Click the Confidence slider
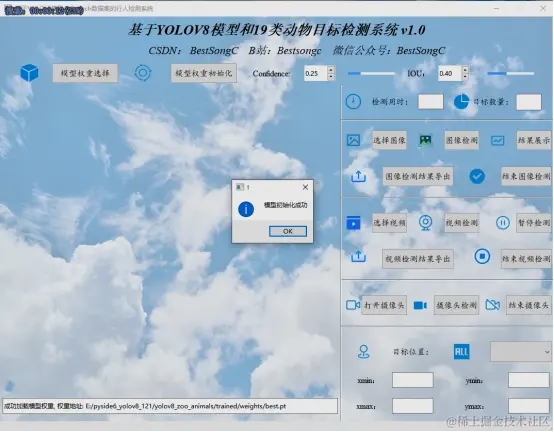554x432 pixels. tap(371, 73)
